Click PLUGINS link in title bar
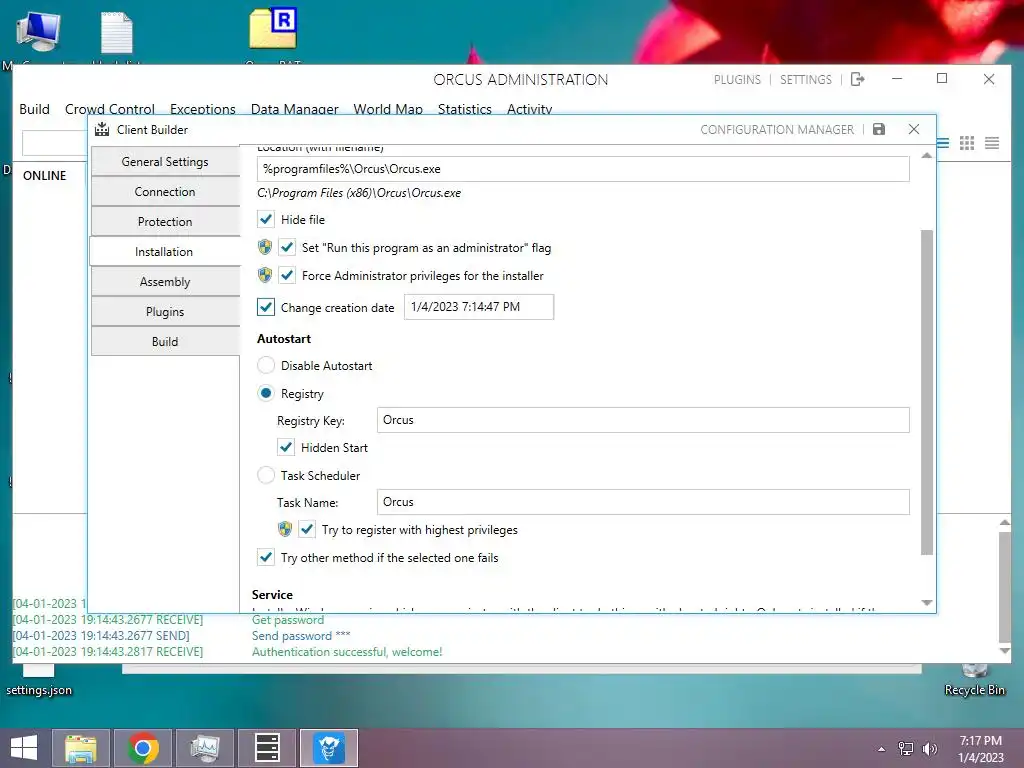1024x768 pixels. (737, 80)
